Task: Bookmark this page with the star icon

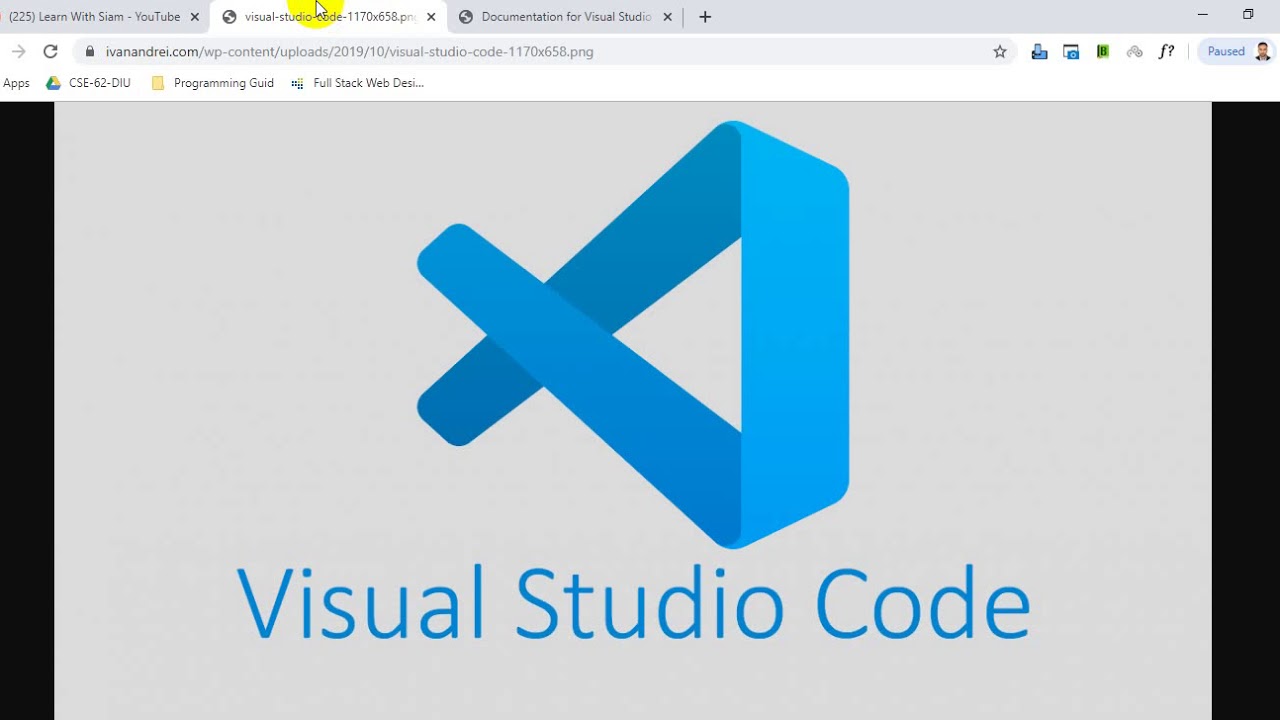Action: click(x=1000, y=52)
